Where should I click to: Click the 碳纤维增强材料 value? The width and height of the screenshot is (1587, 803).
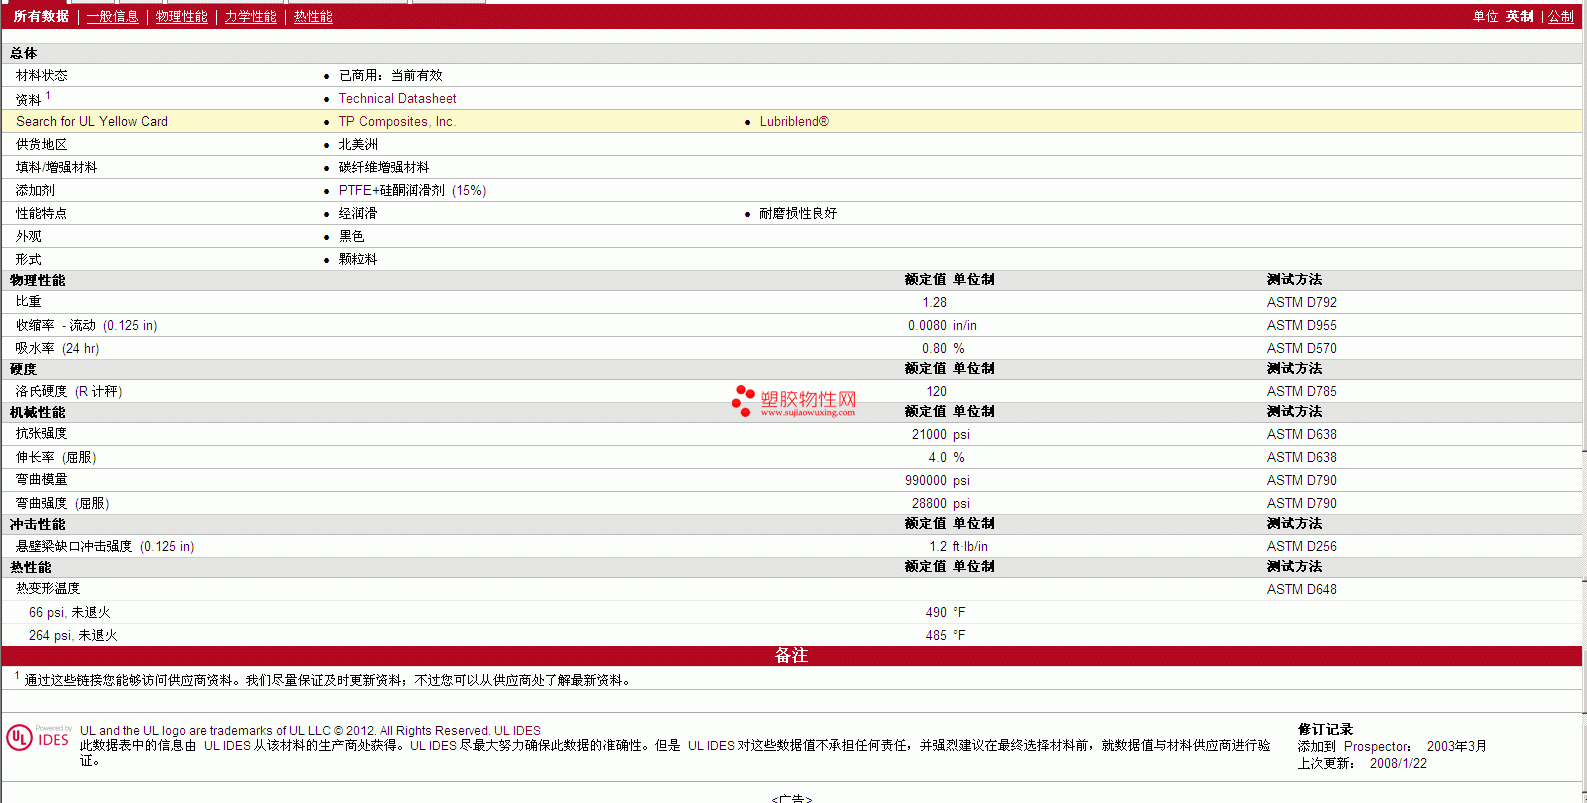pyautogui.click(x=384, y=168)
